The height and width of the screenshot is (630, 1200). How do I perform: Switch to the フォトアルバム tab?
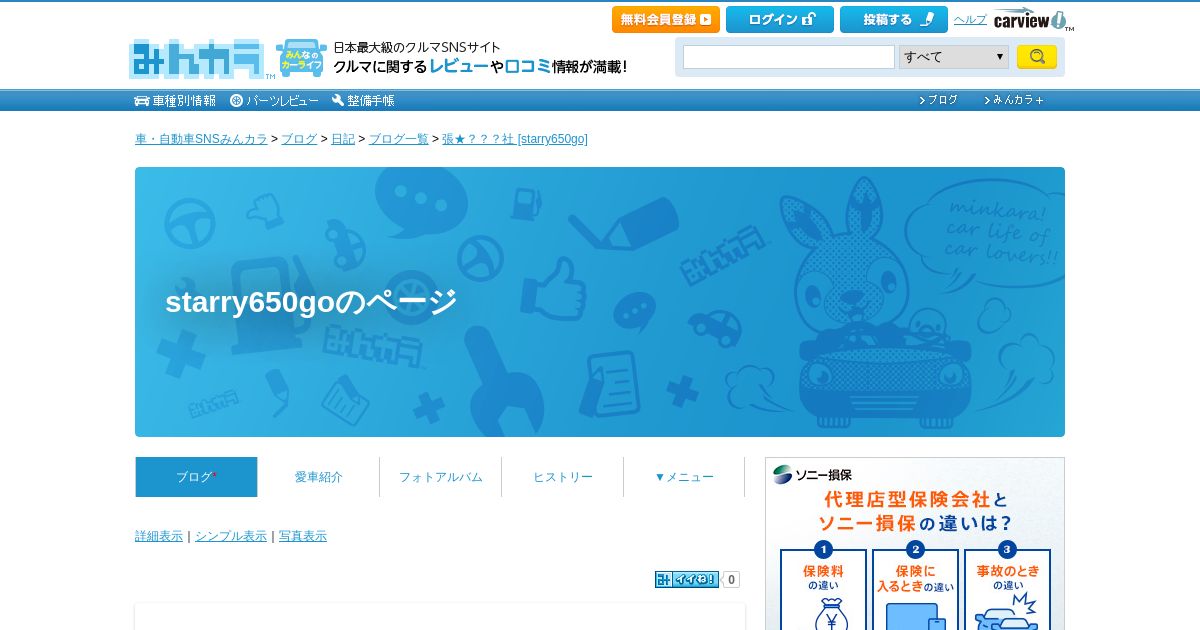[440, 477]
